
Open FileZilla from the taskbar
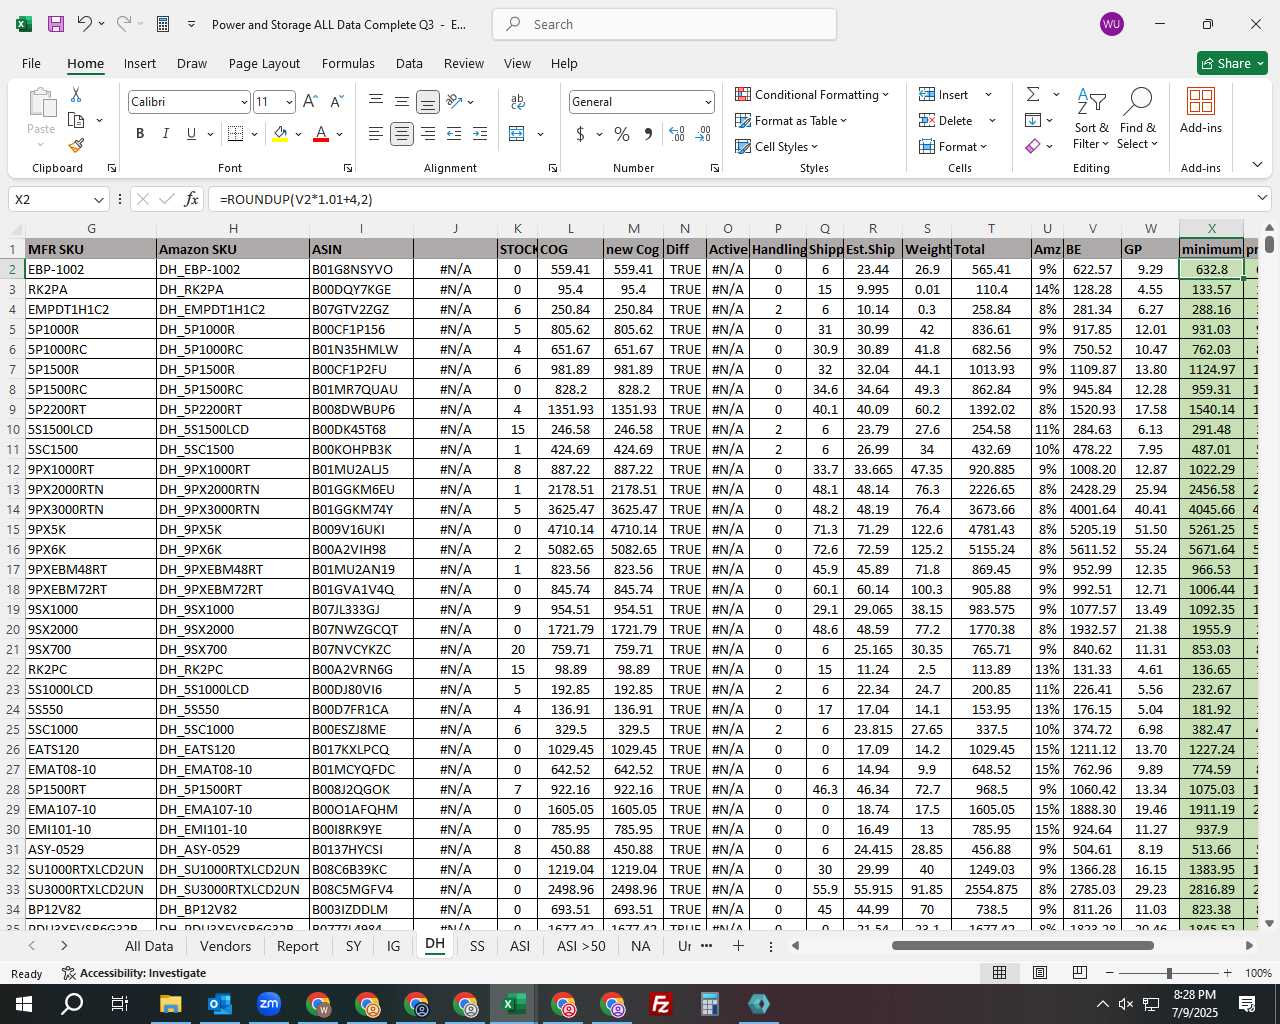pos(661,1004)
